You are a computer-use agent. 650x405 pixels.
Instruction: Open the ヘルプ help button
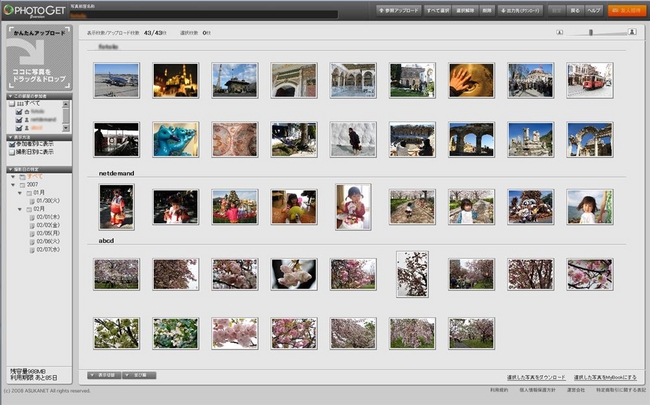[594, 10]
